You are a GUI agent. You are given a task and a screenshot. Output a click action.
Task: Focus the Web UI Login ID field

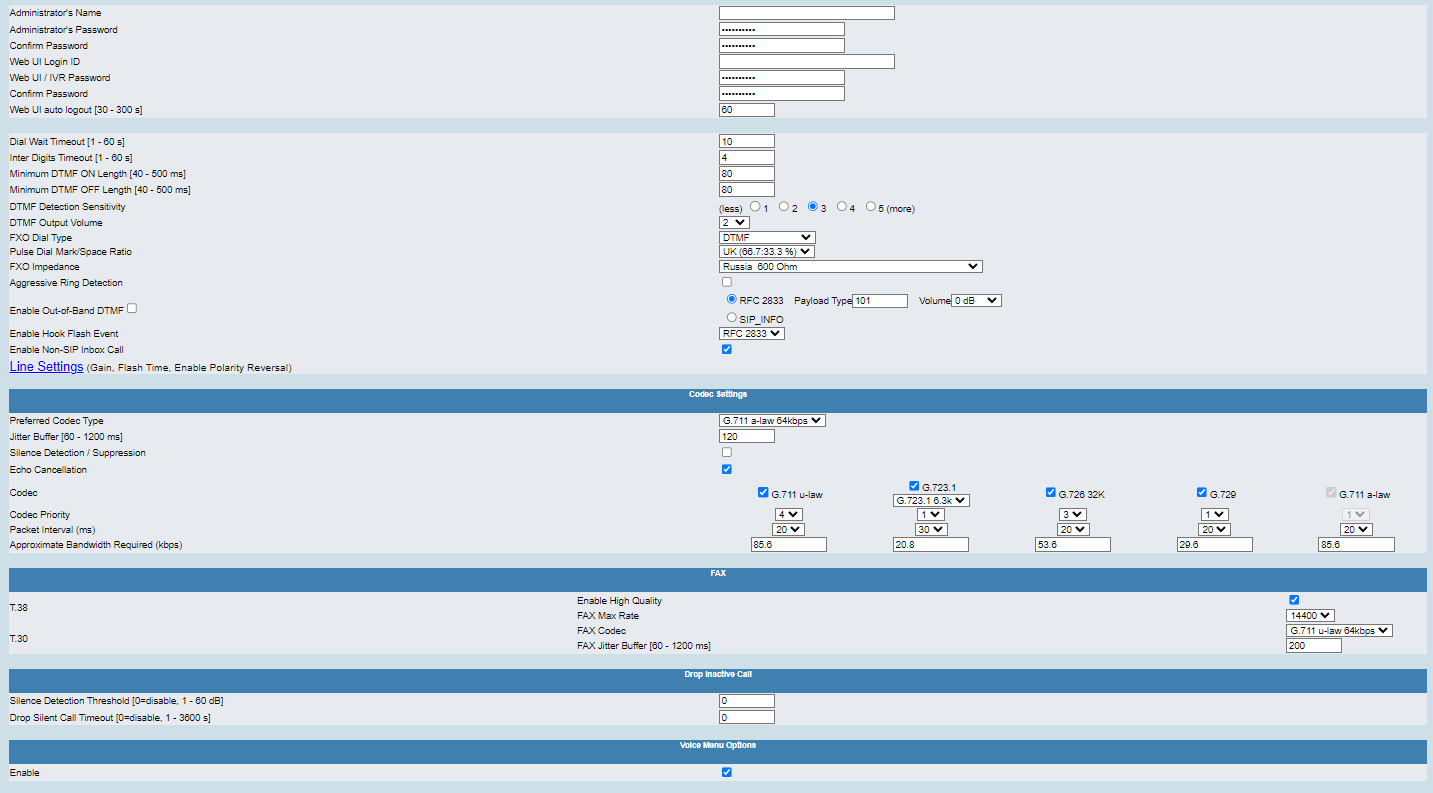click(806, 62)
